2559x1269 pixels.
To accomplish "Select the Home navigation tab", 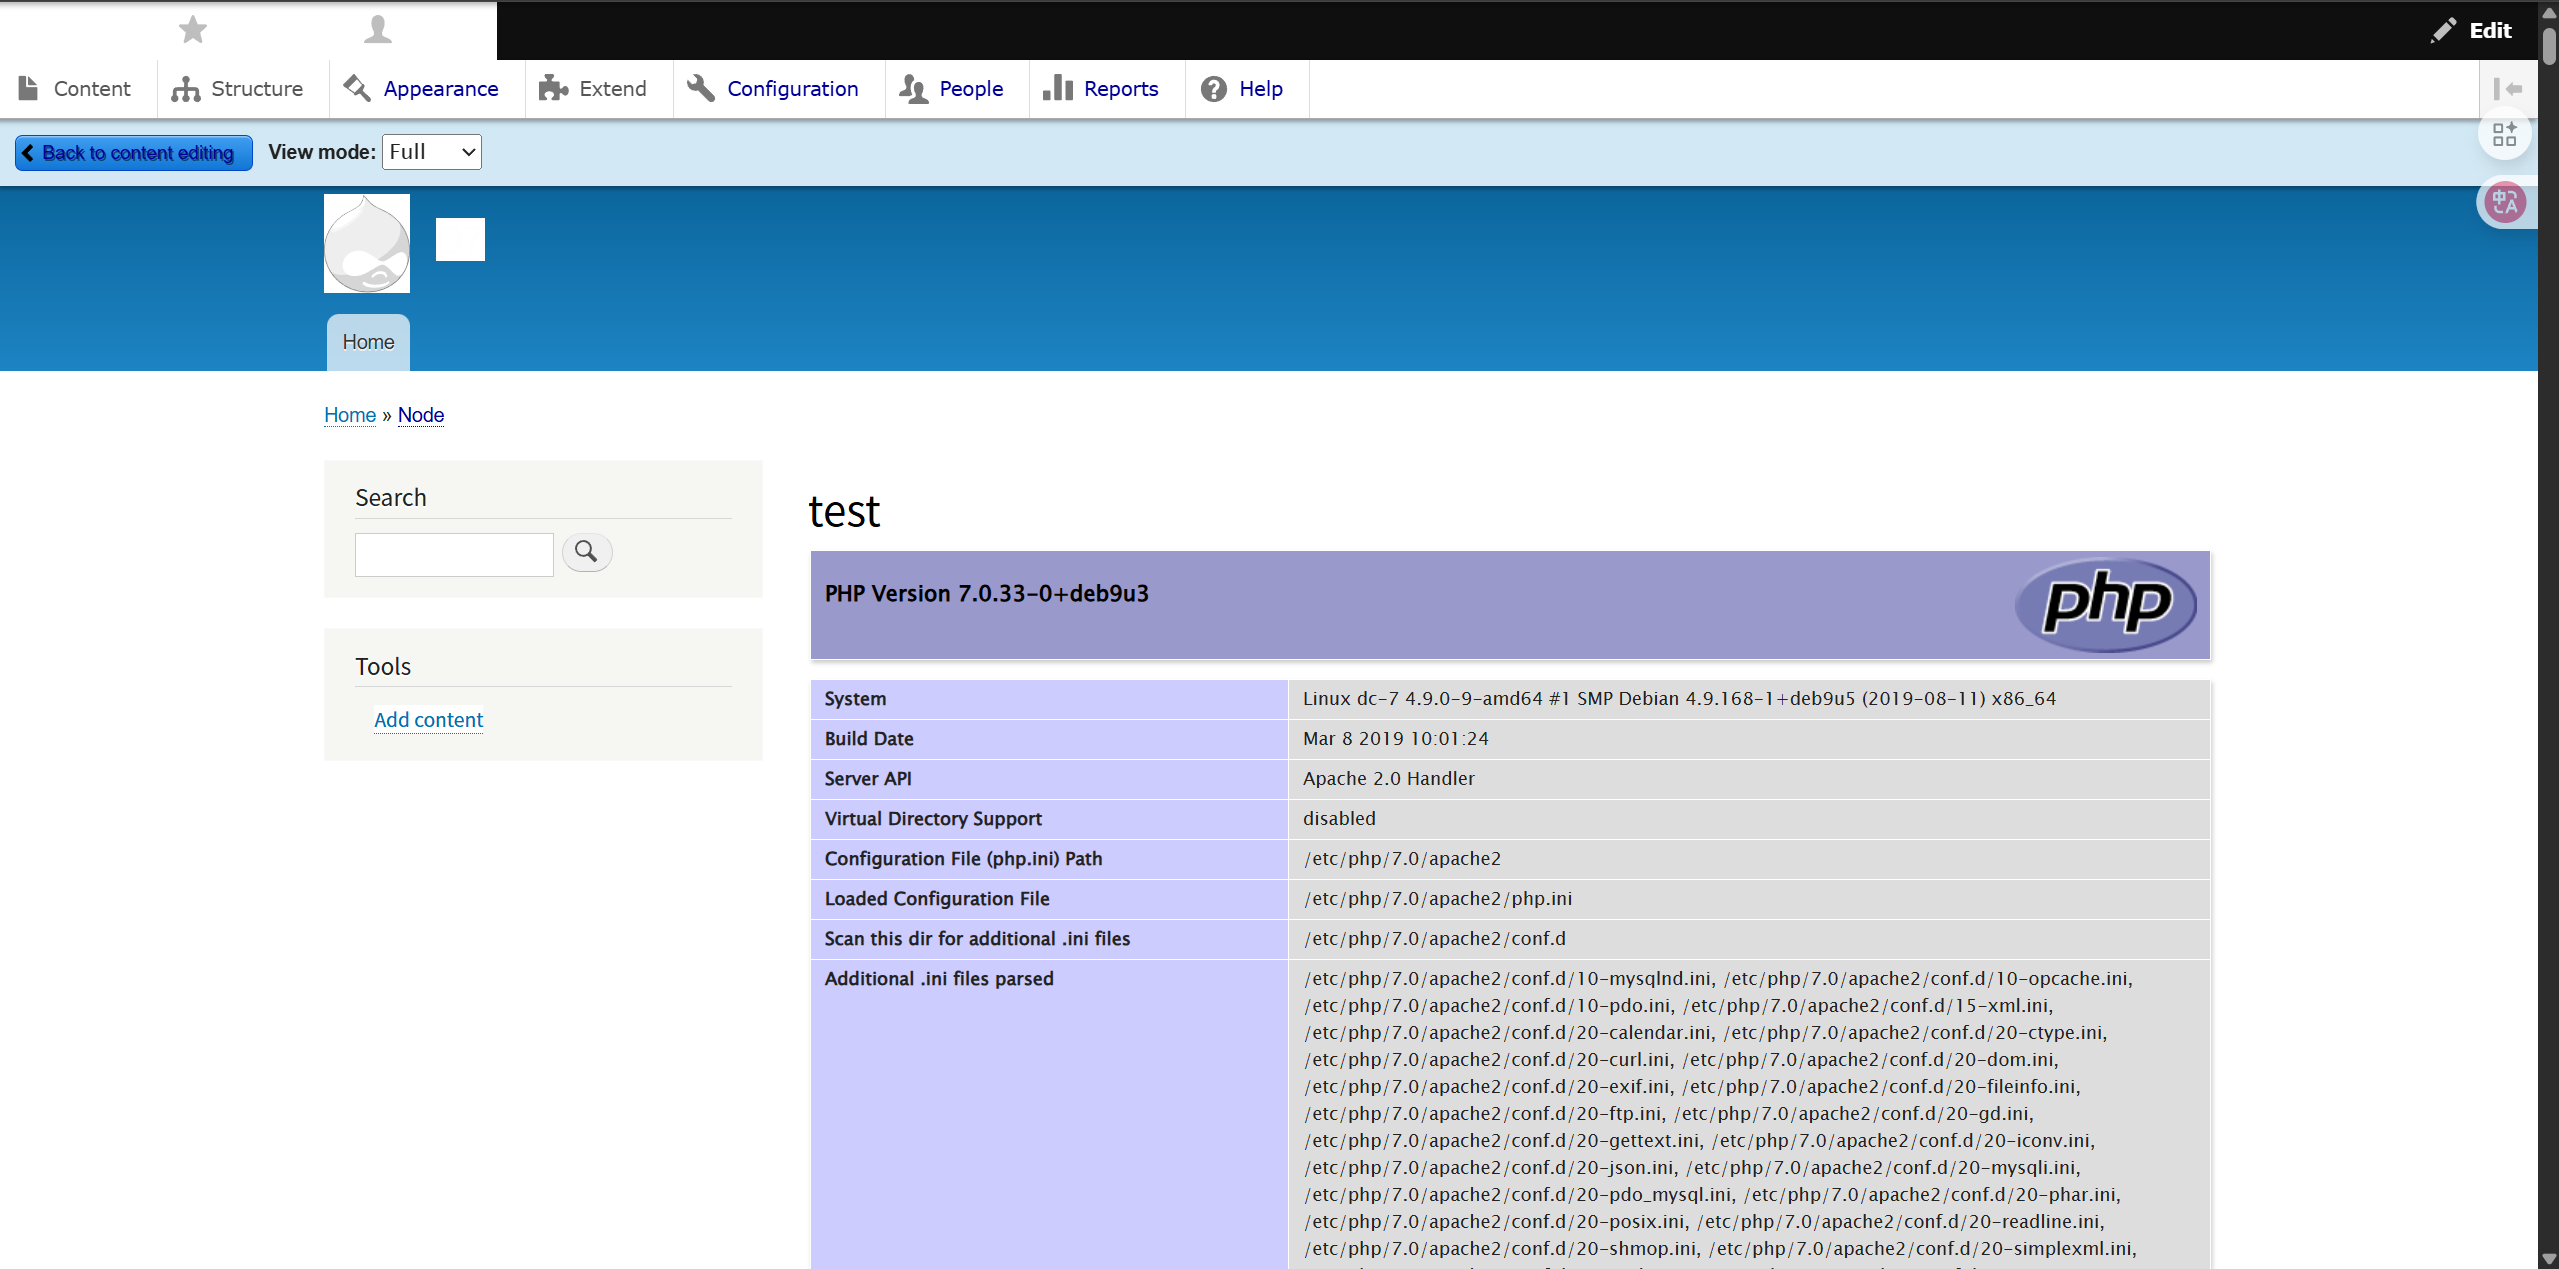I will coord(368,342).
